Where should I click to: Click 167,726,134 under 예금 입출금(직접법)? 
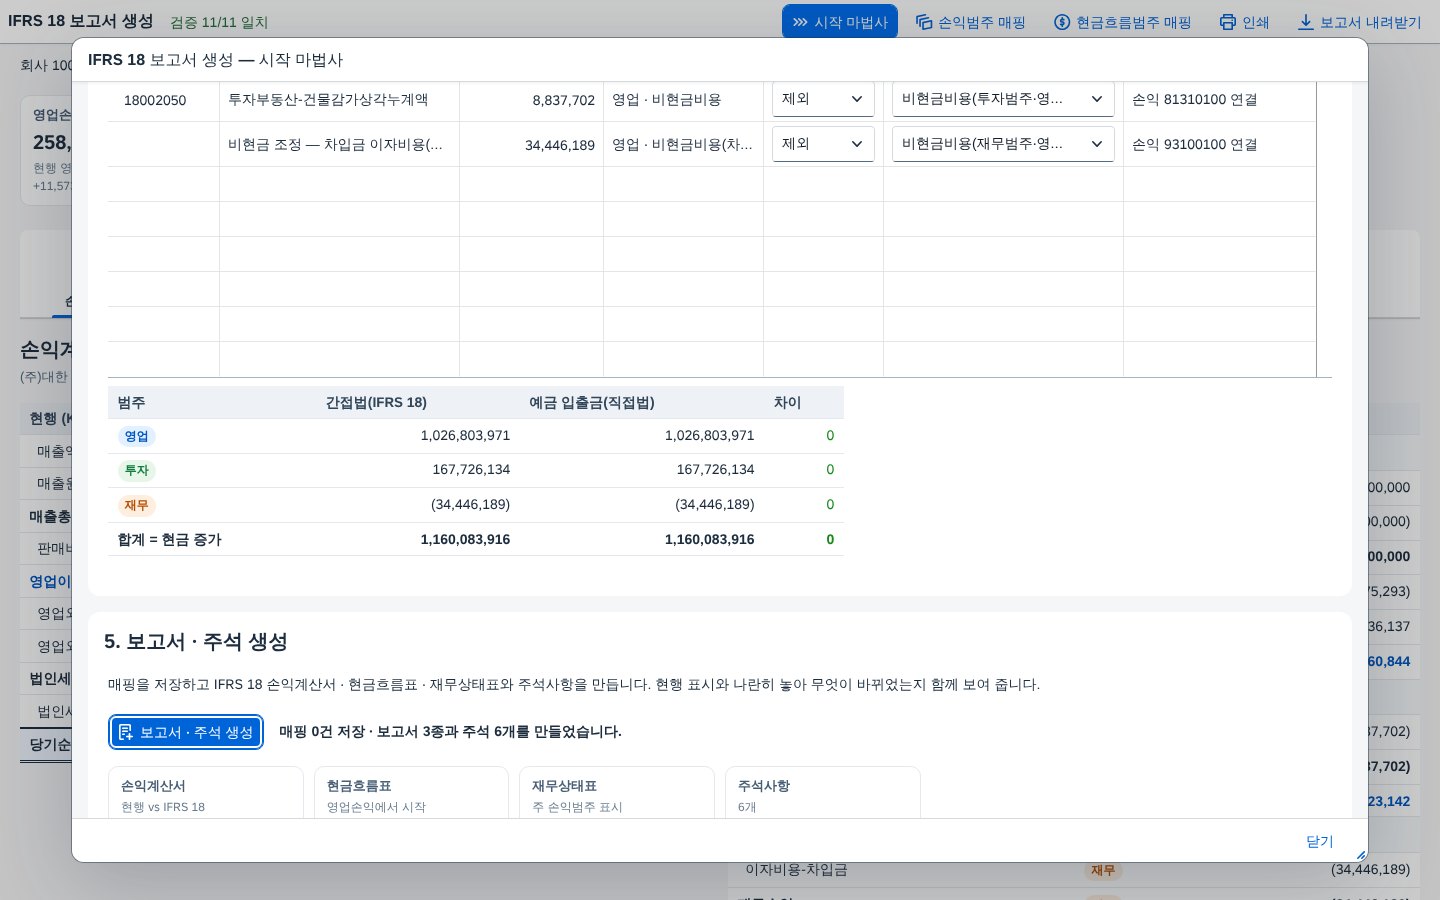coord(715,469)
